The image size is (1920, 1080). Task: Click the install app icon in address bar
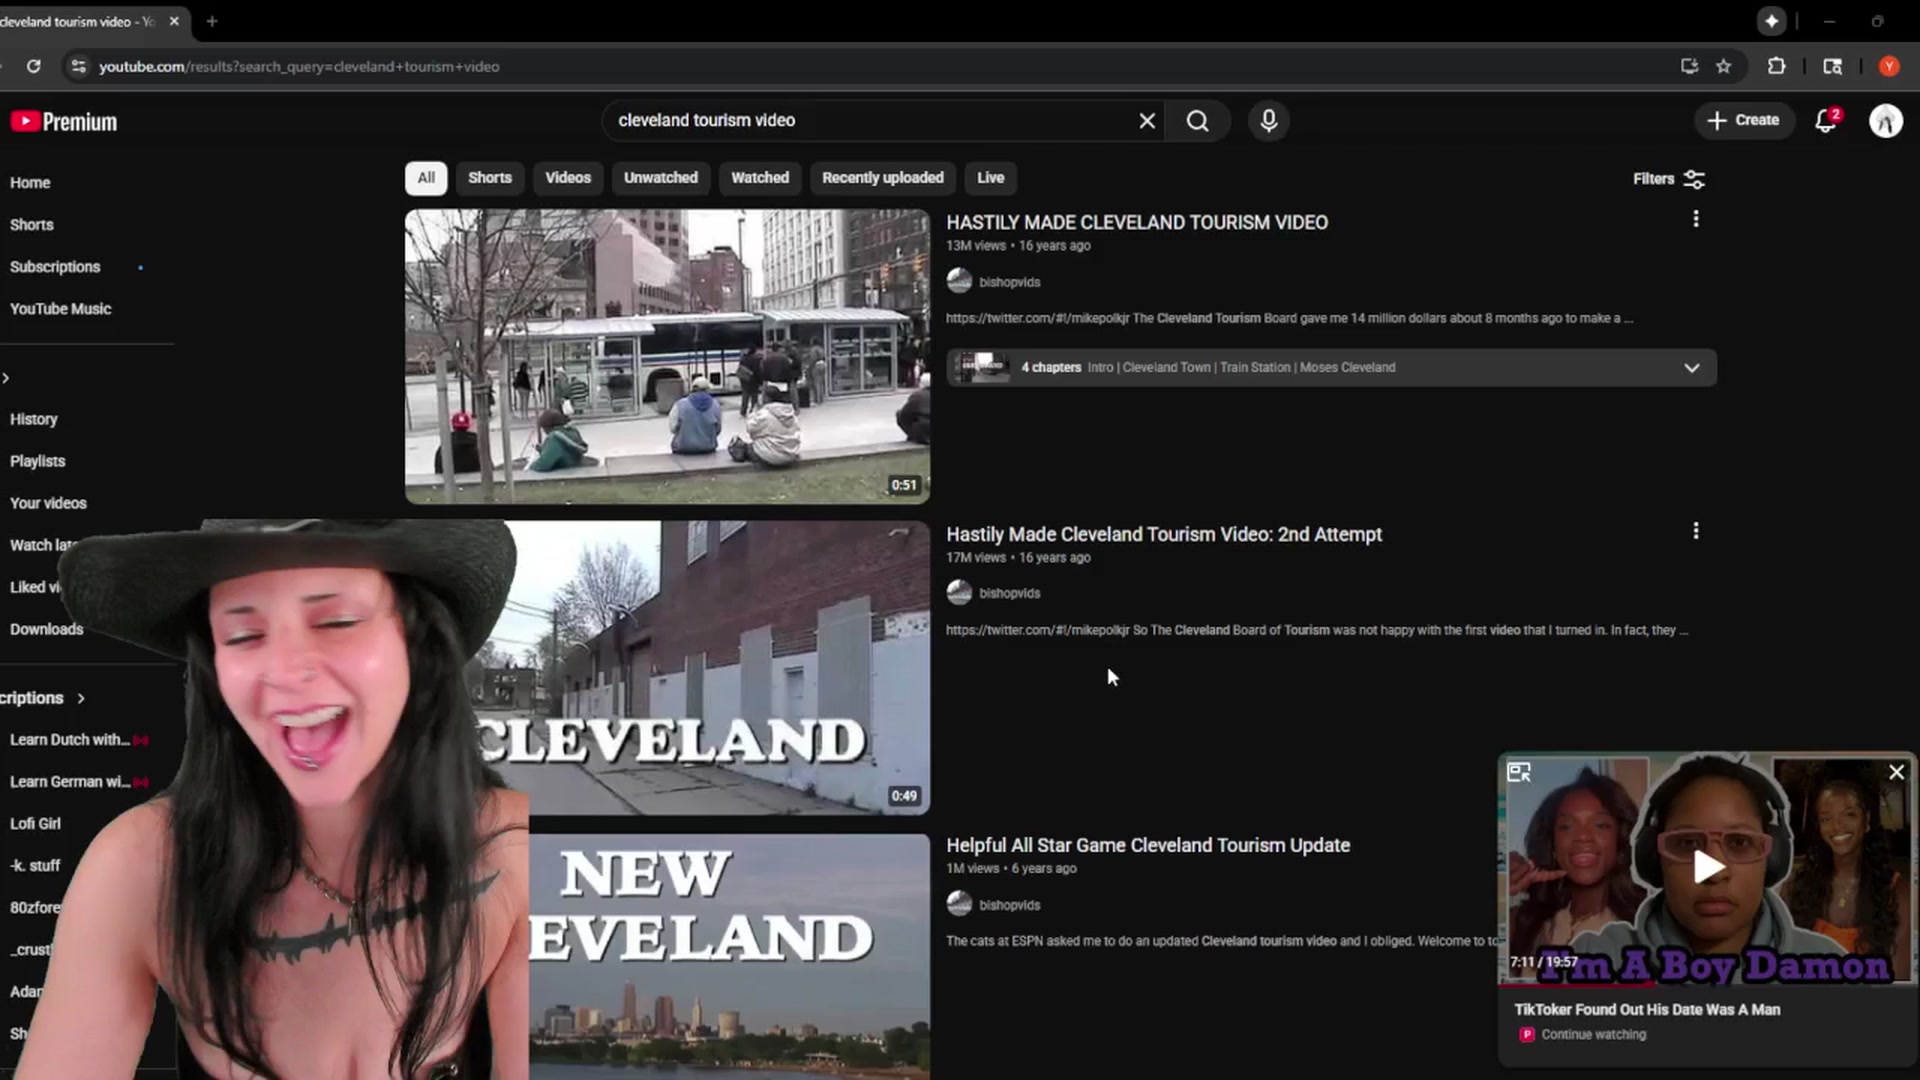[x=1689, y=66]
